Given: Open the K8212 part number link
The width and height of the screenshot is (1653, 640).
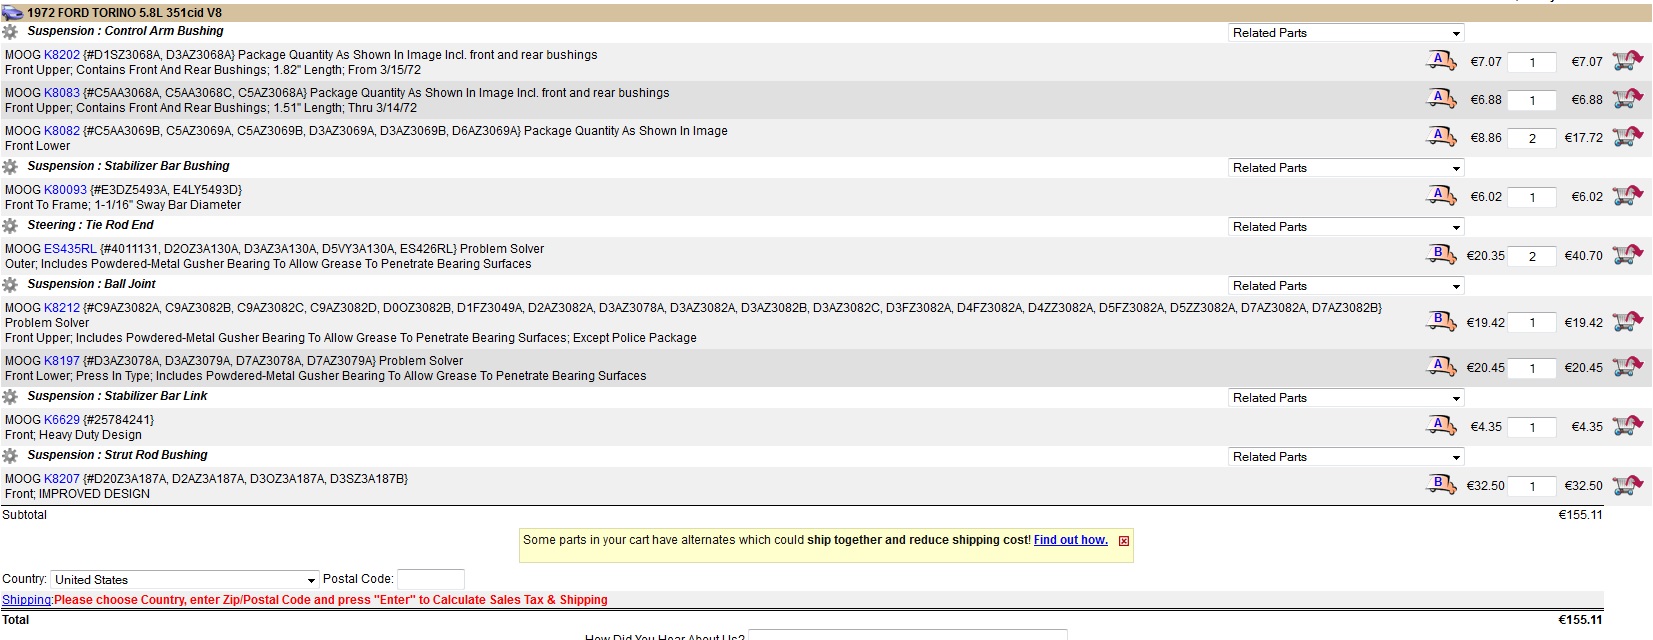Looking at the screenshot, I should [x=62, y=308].
